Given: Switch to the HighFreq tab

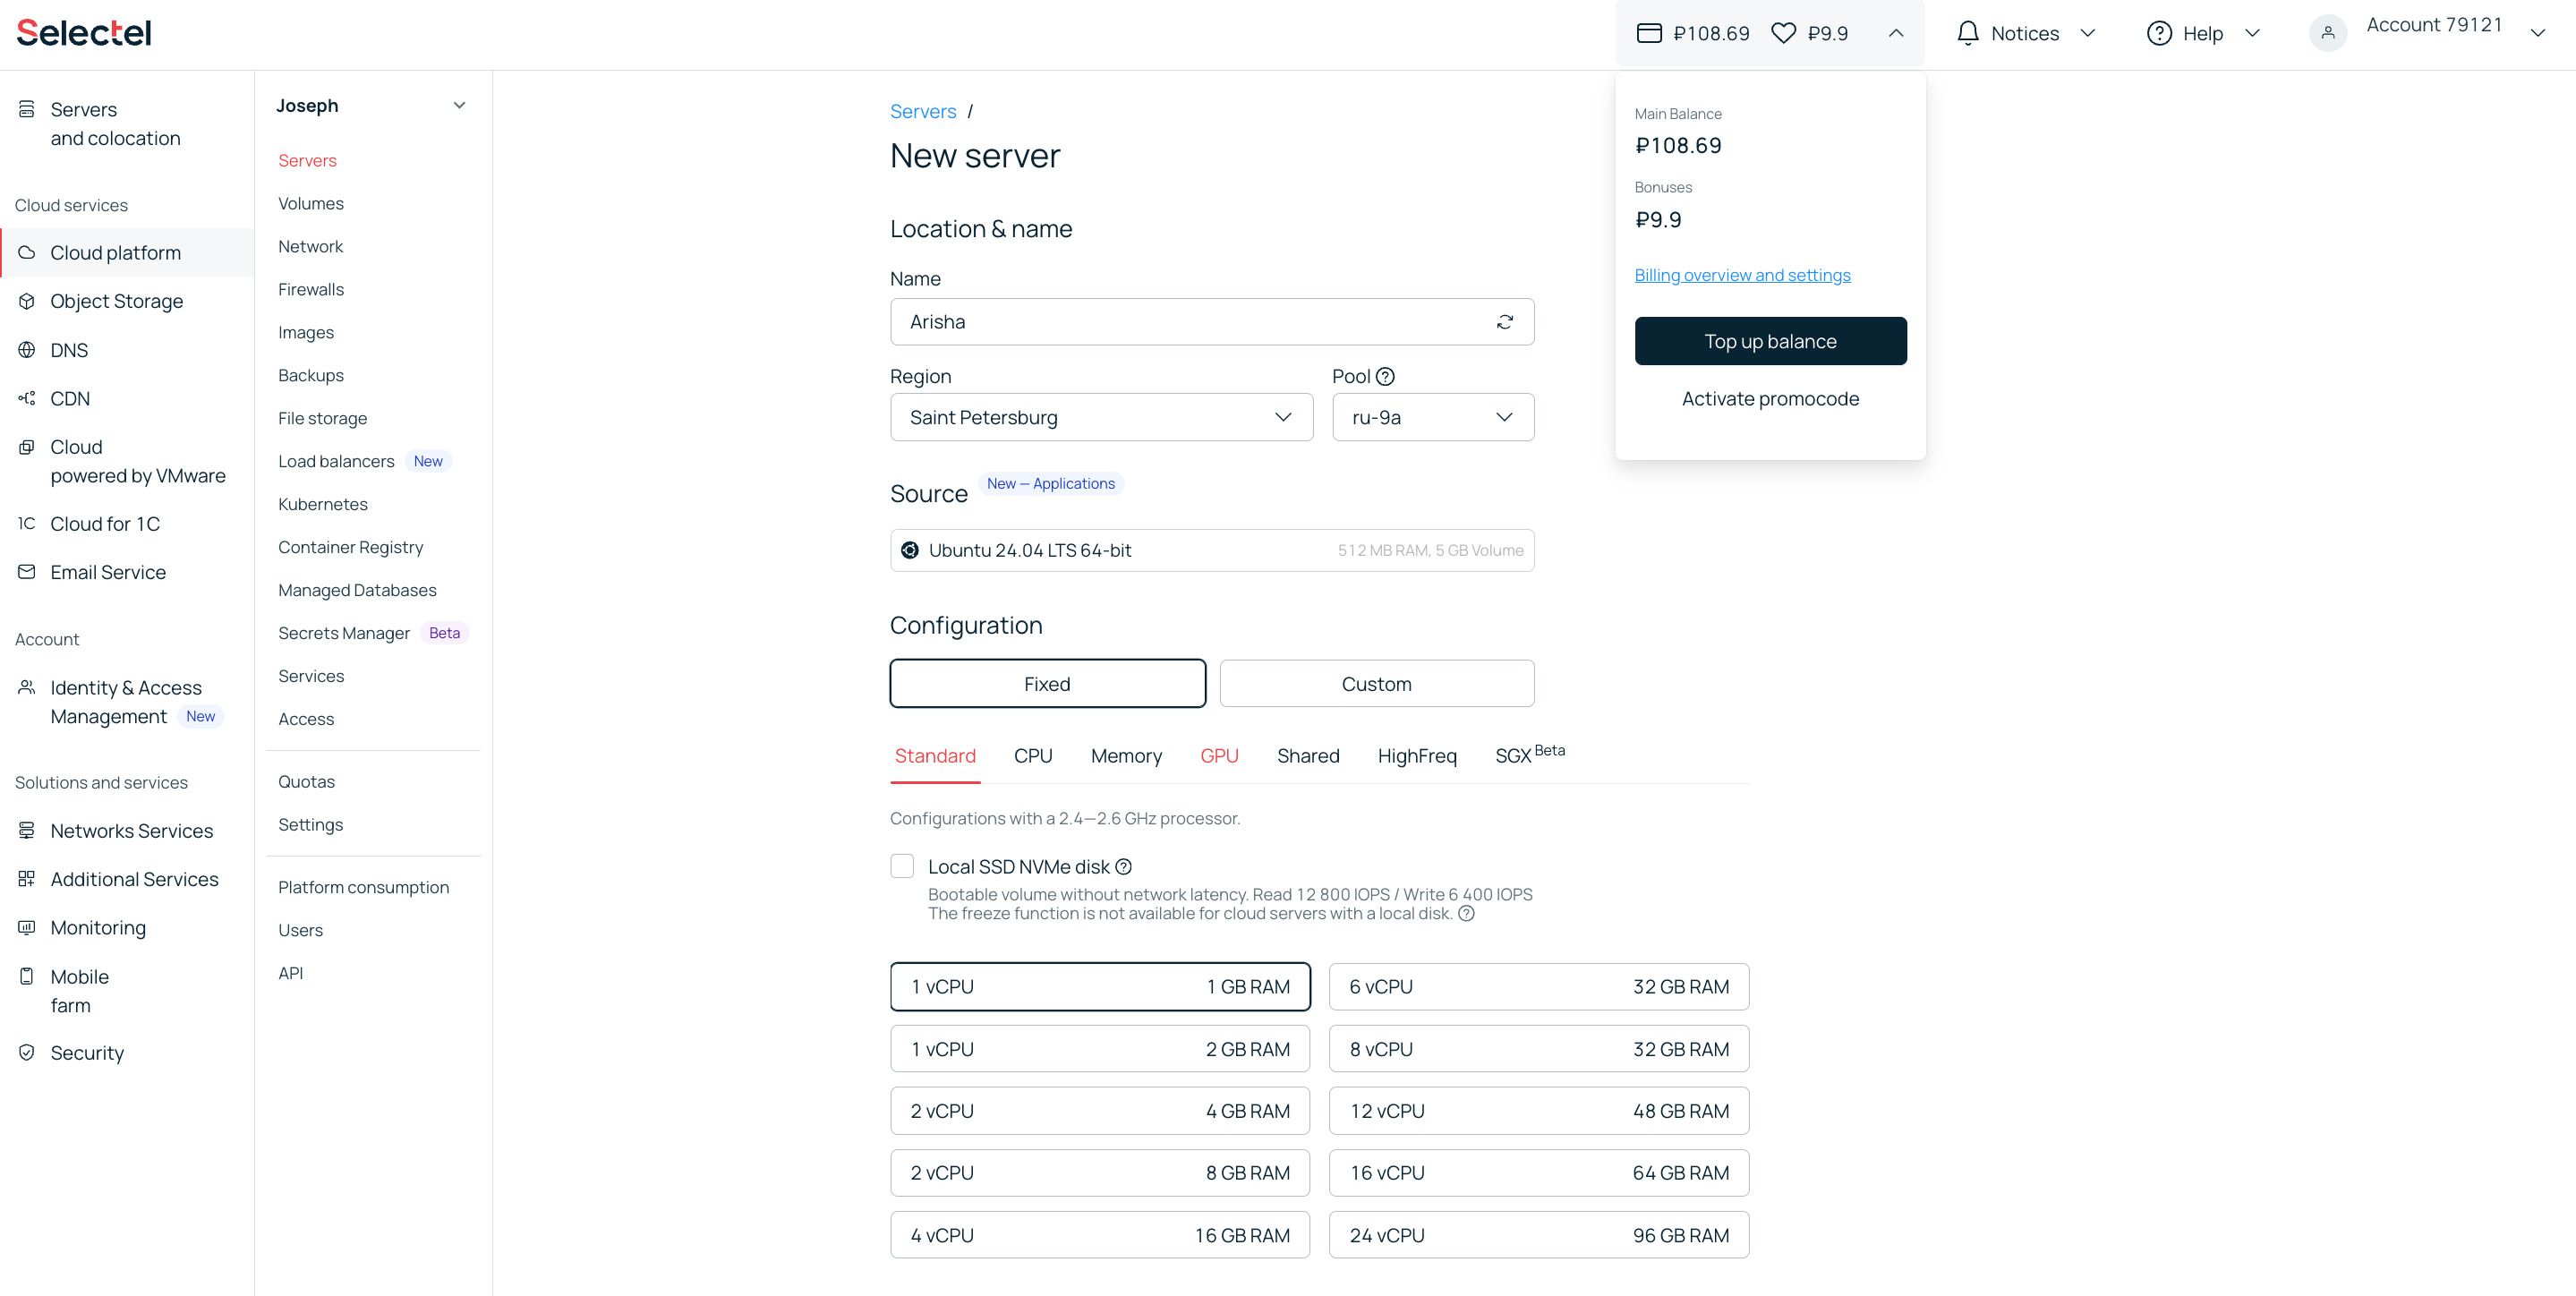Looking at the screenshot, I should click(x=1416, y=756).
